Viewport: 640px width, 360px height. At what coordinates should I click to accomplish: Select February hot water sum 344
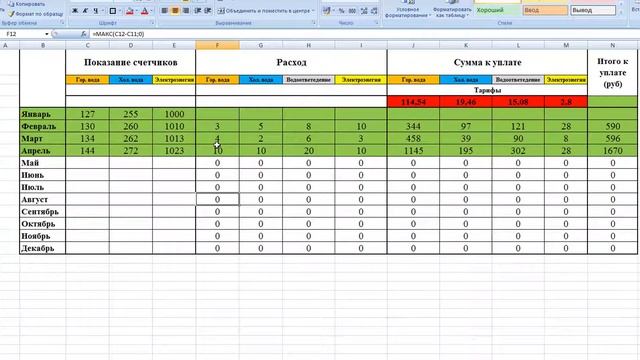click(x=413, y=127)
